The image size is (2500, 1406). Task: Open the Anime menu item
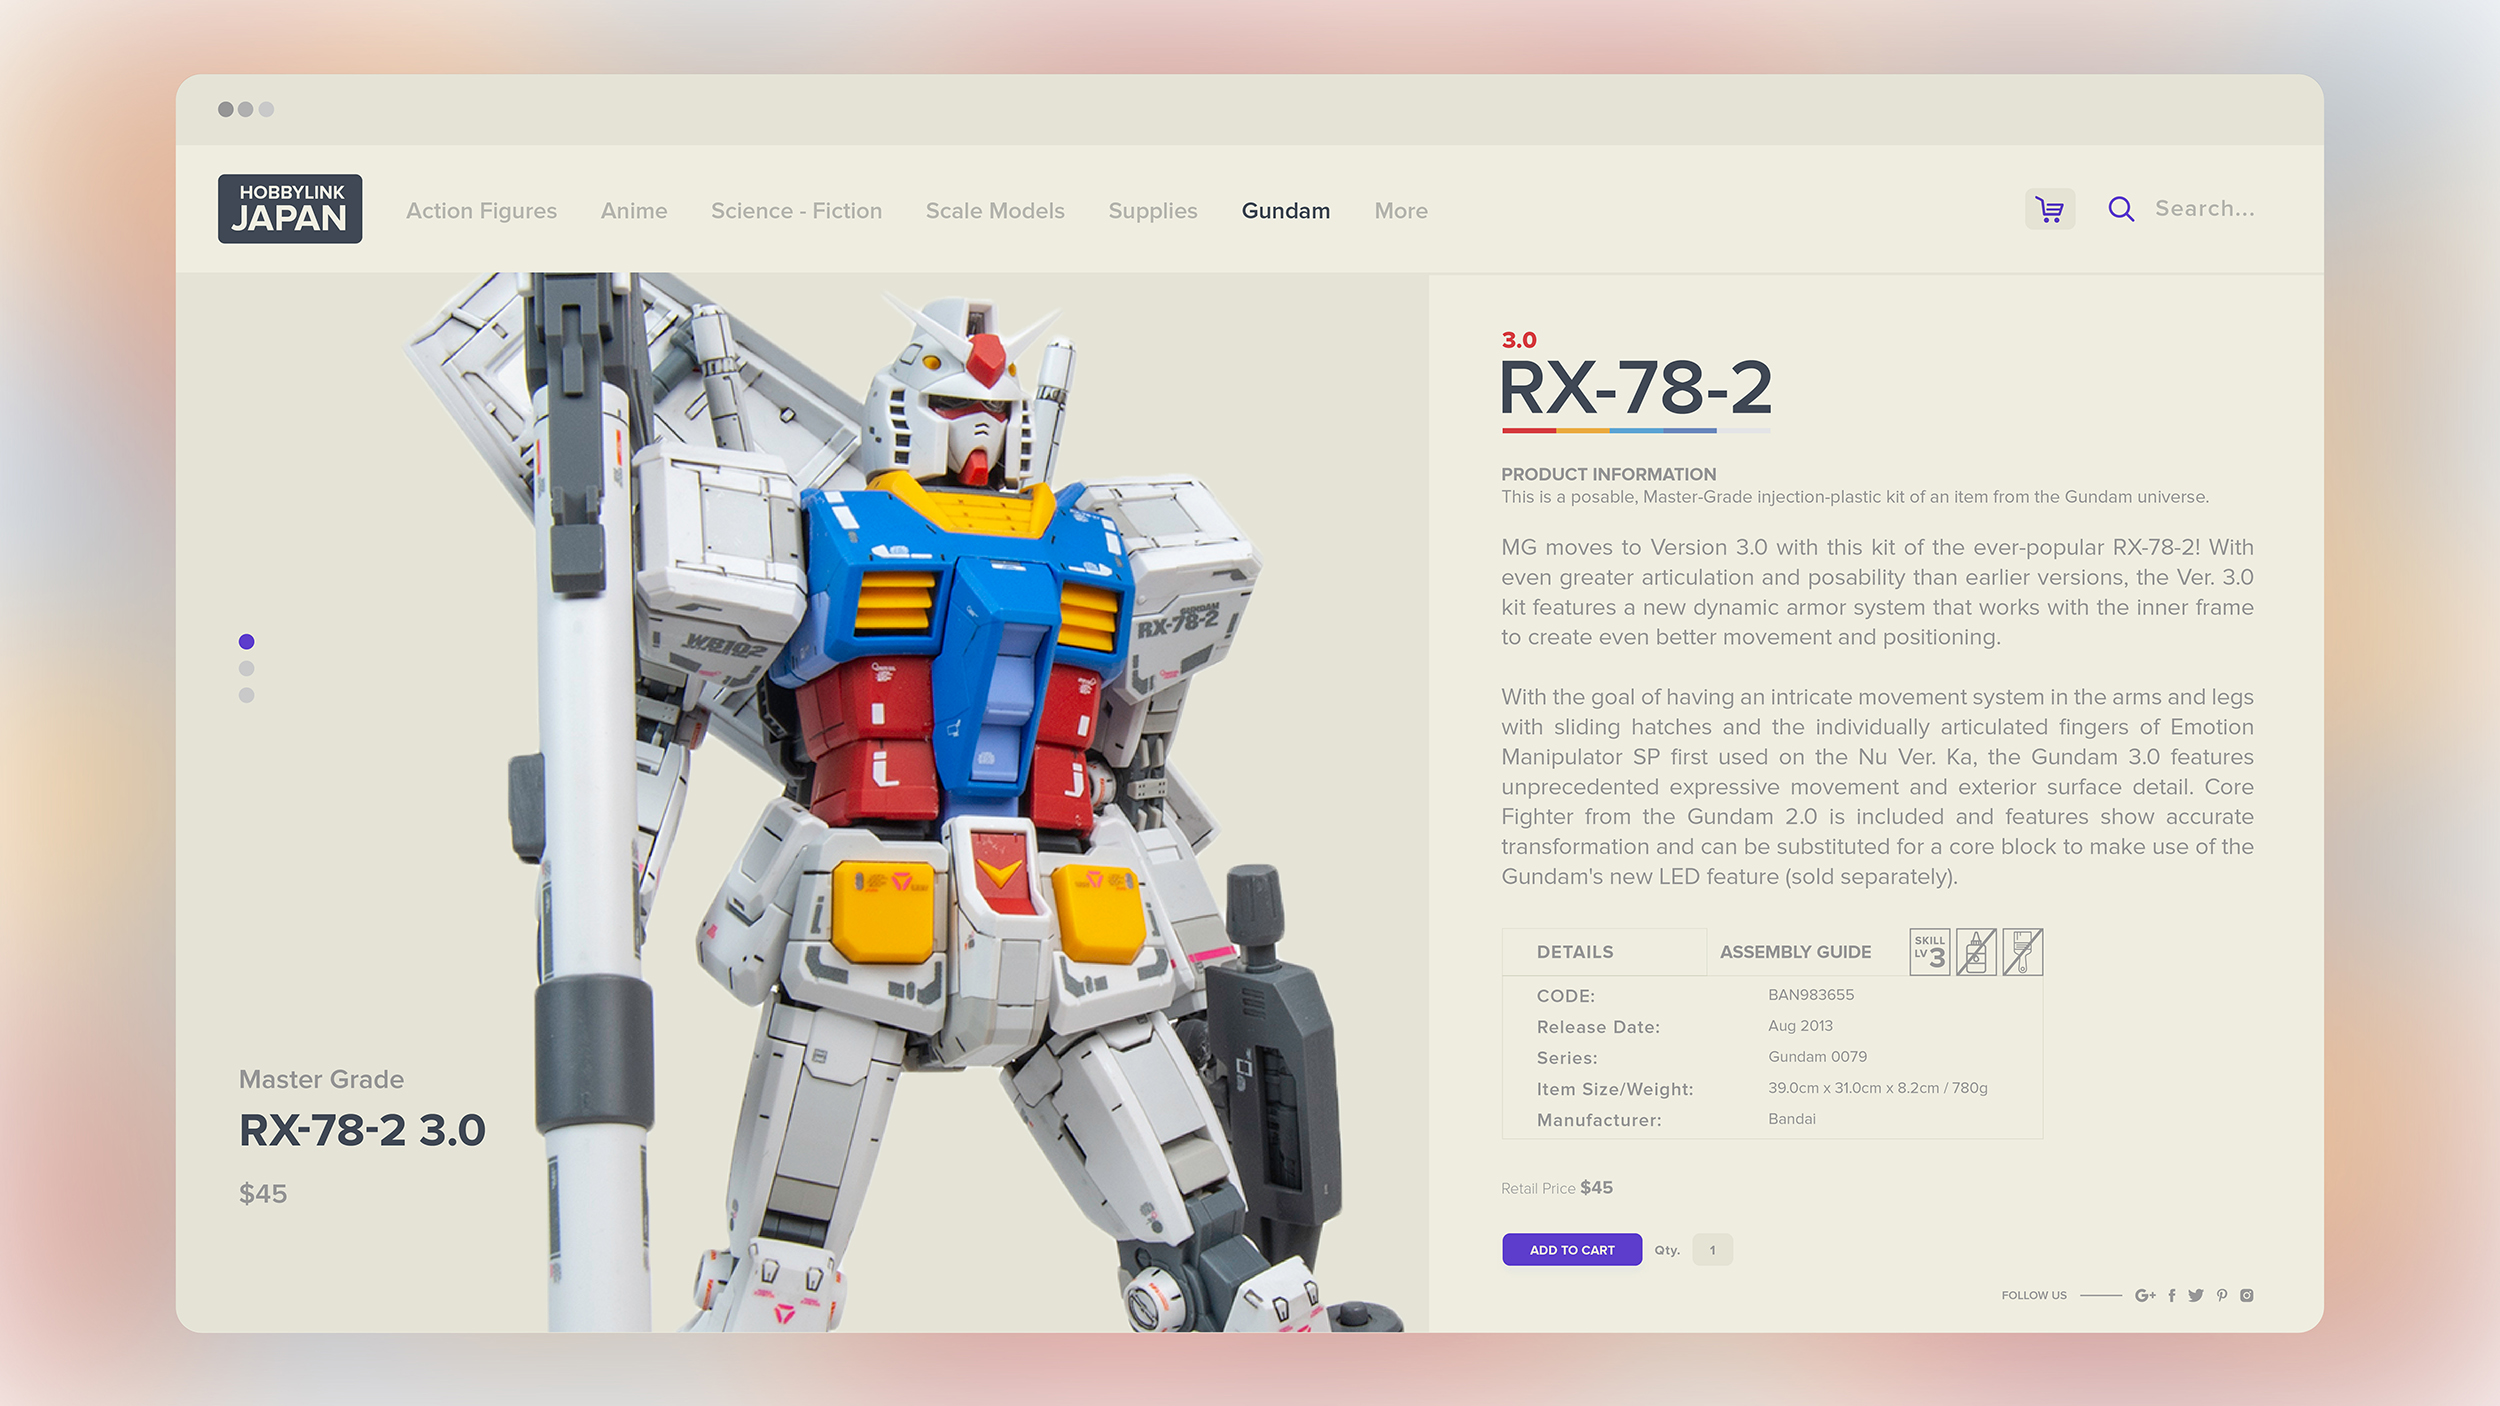tap(634, 211)
